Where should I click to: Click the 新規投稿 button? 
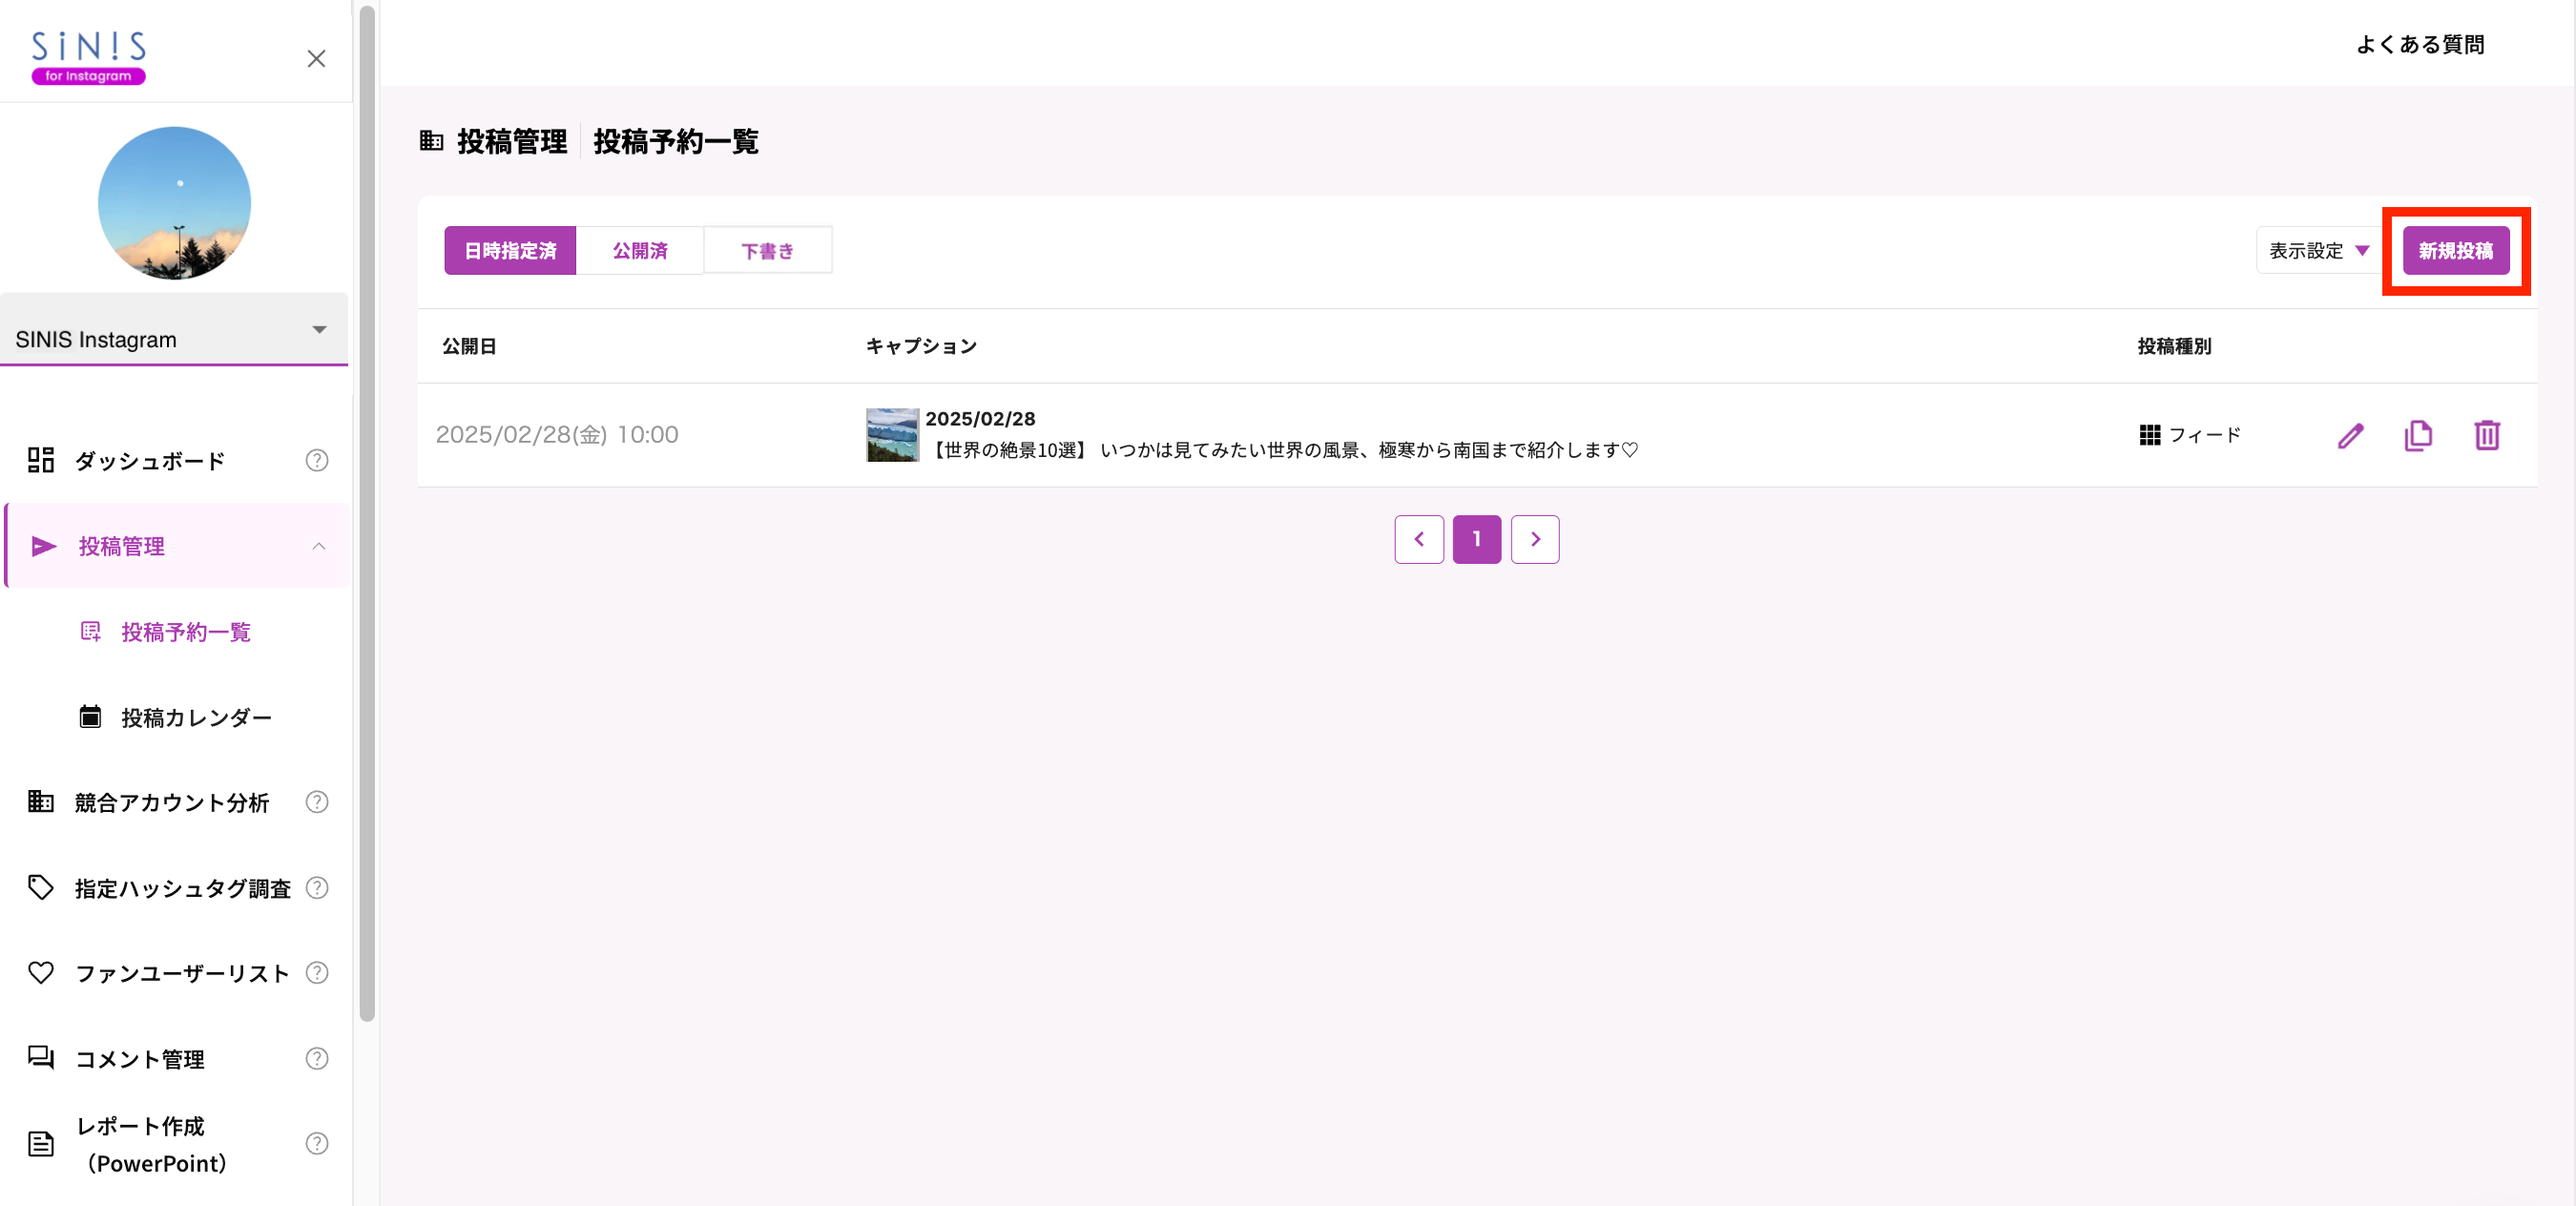point(2457,250)
